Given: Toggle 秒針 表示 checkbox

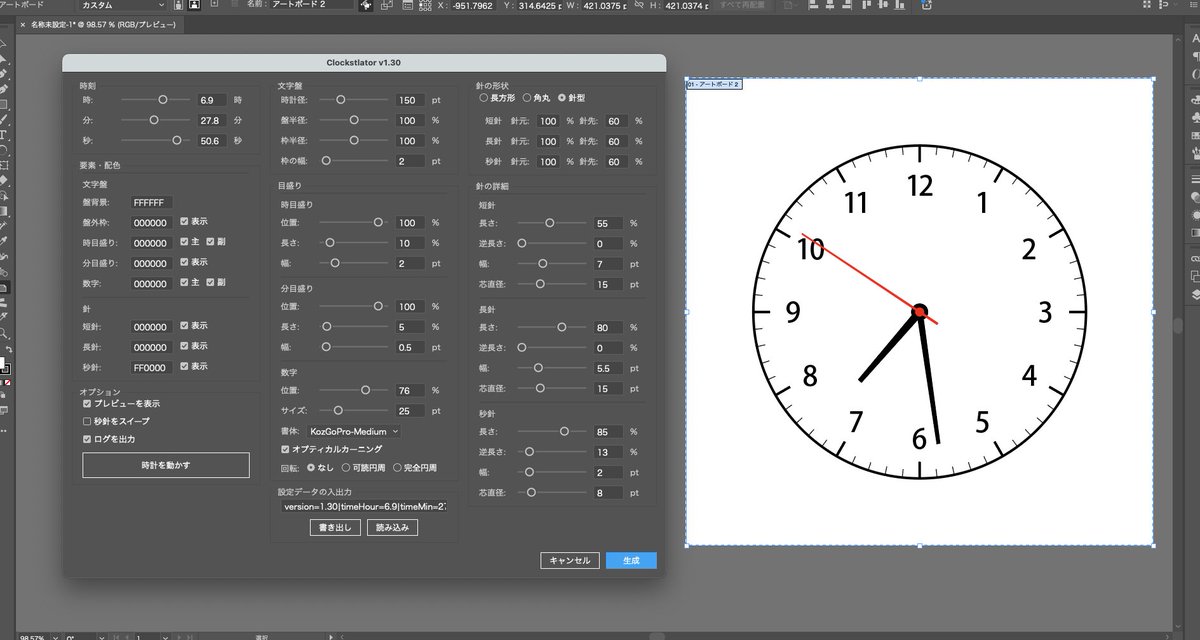Looking at the screenshot, I should 185,366.
